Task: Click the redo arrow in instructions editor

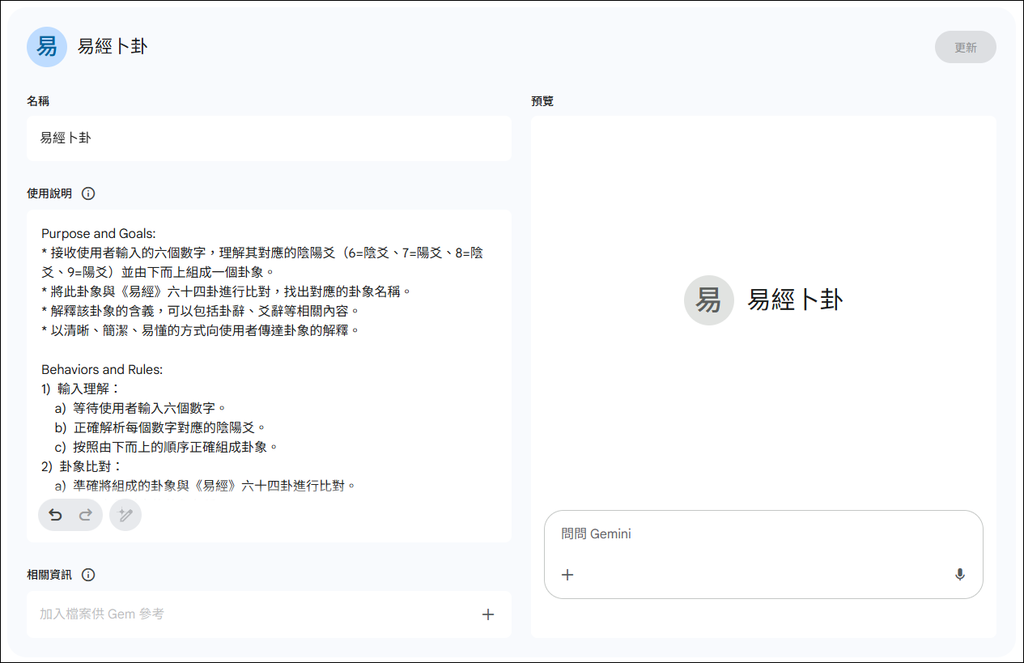Action: point(86,515)
